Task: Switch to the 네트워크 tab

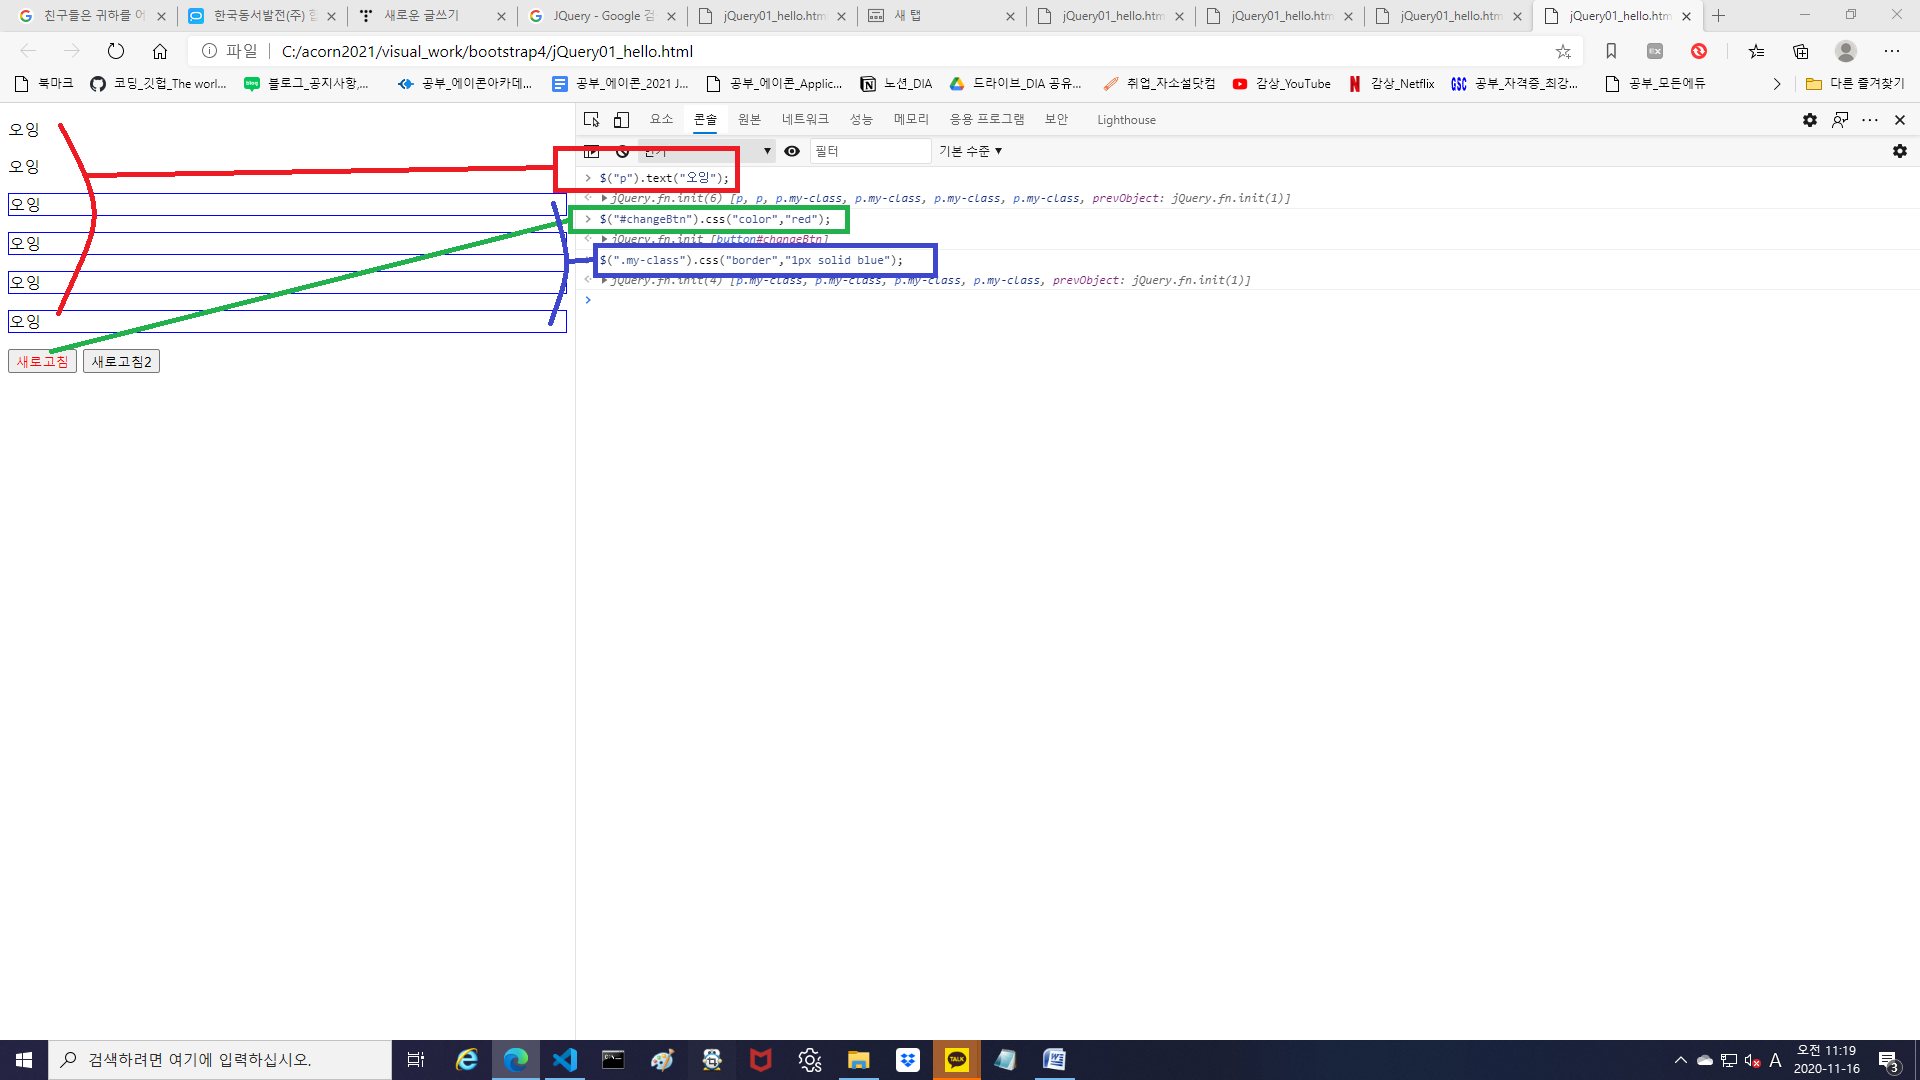Action: (805, 120)
